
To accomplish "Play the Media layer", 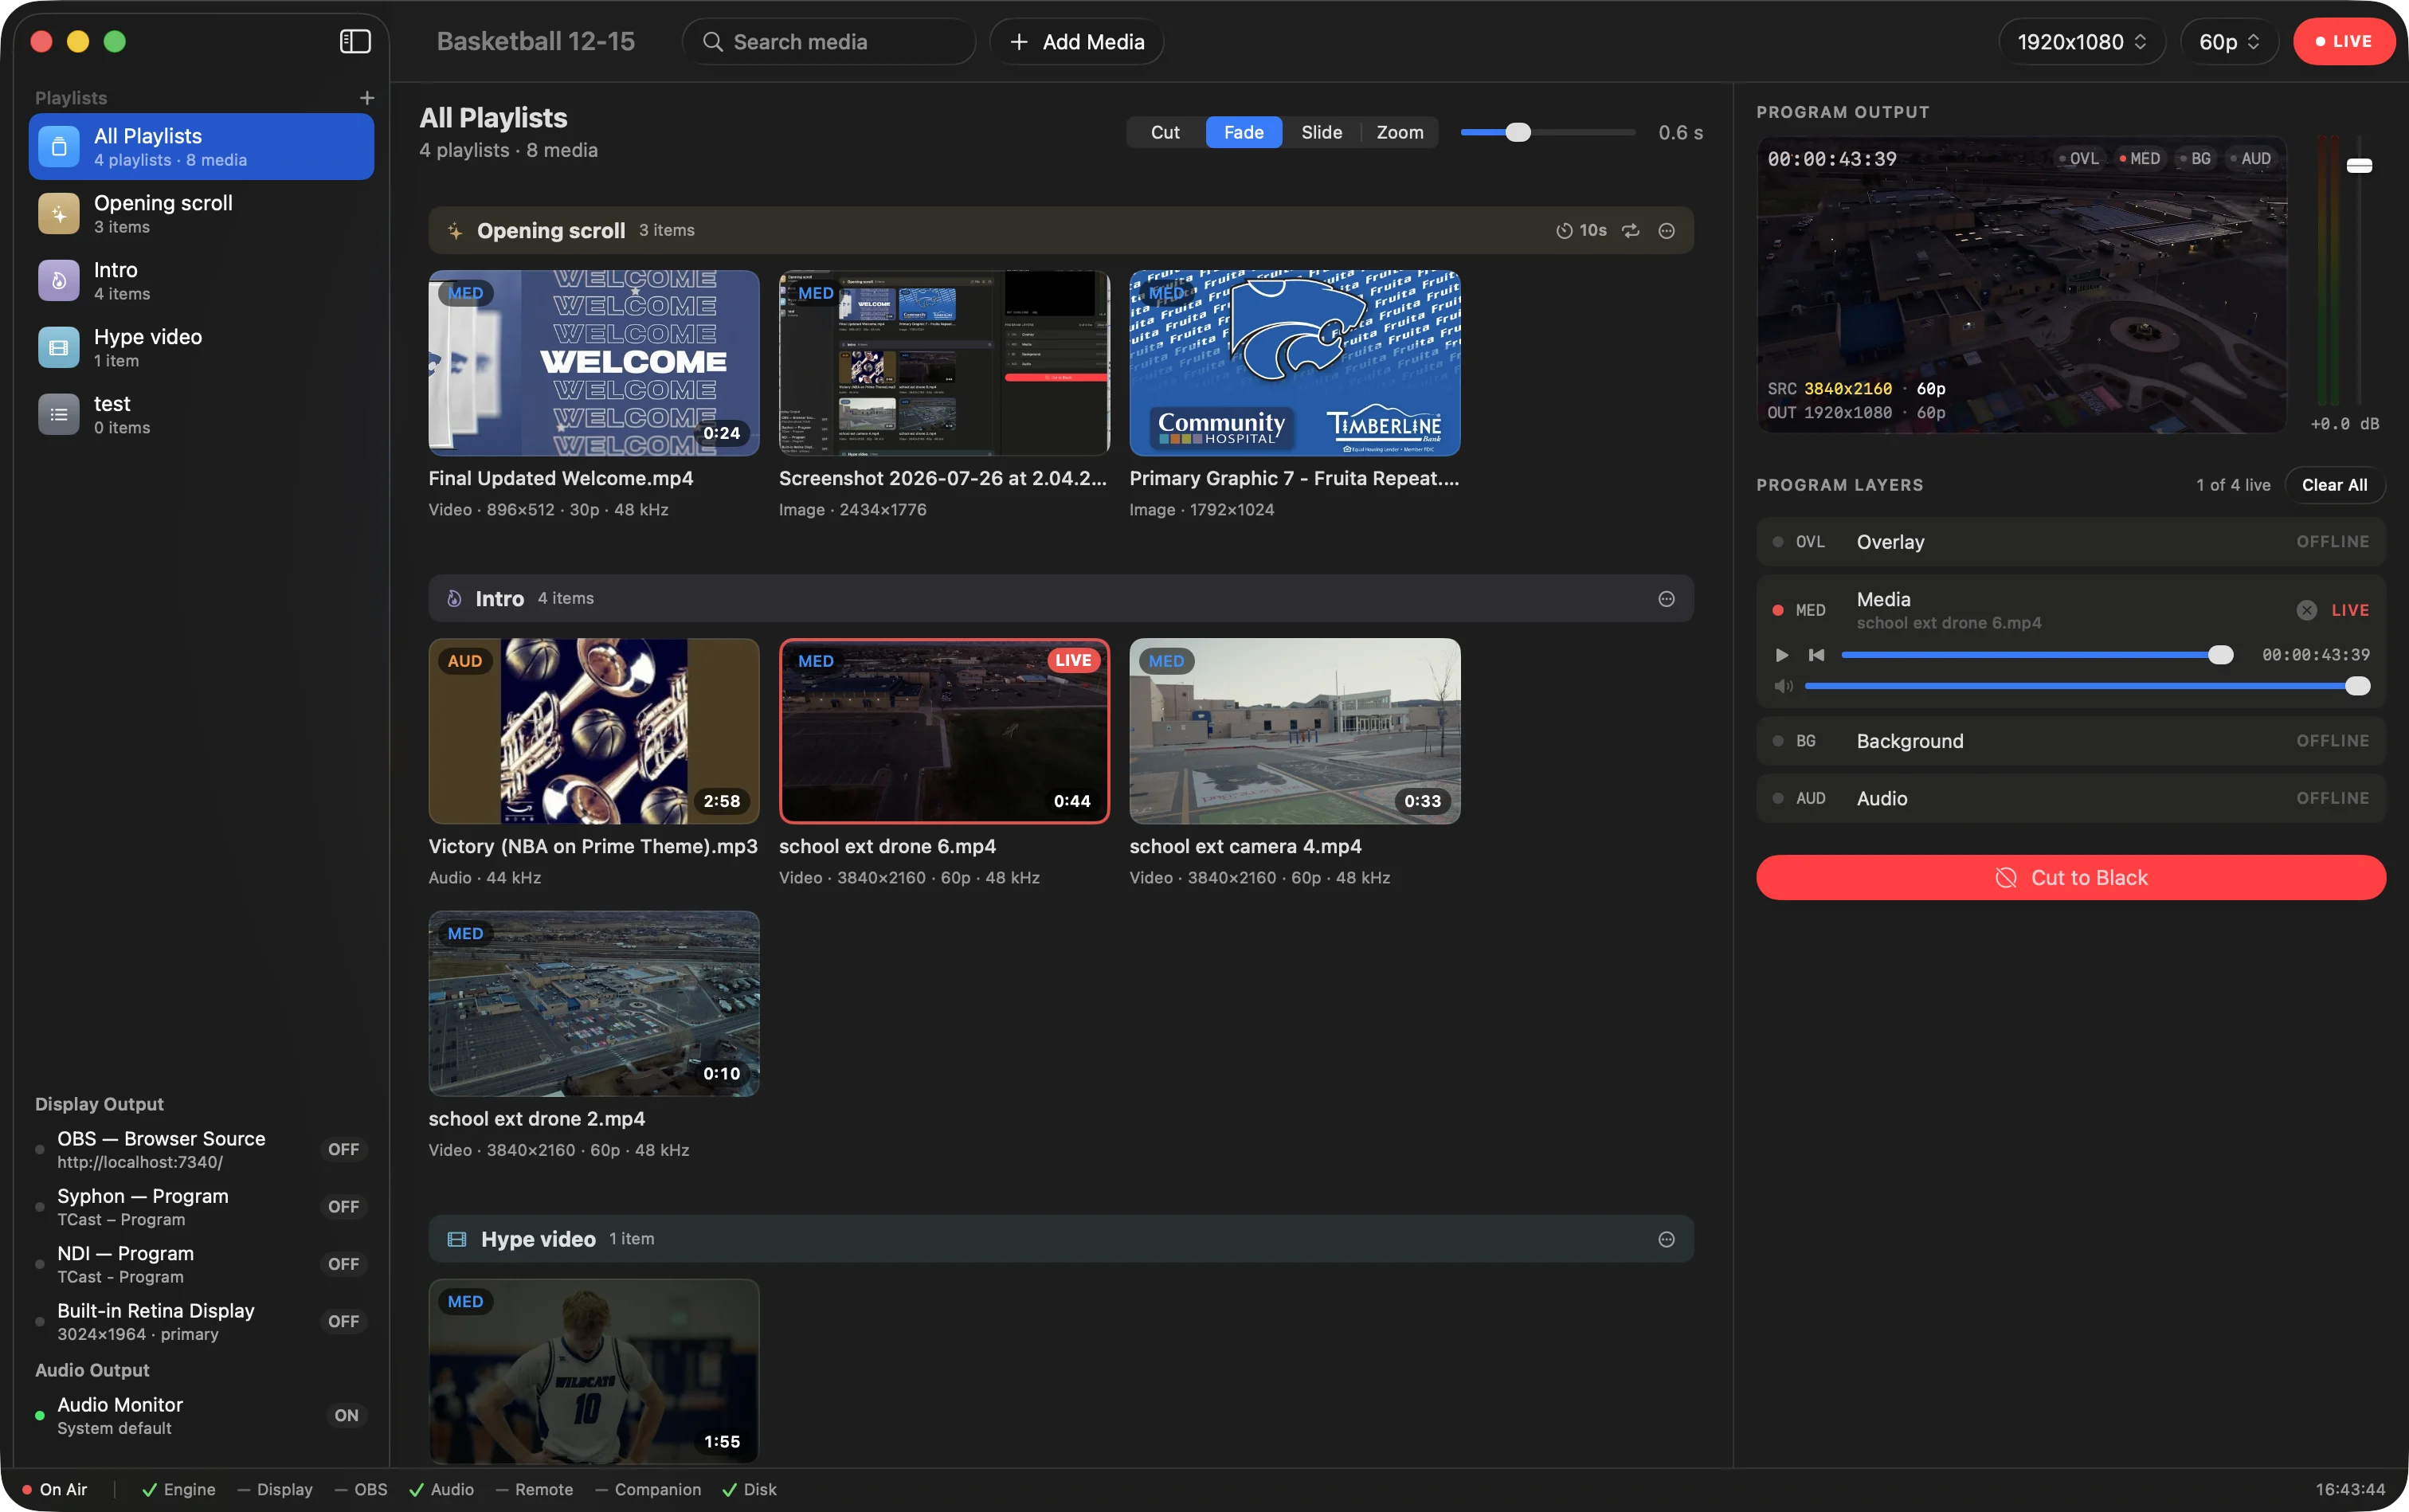I will [x=1781, y=655].
